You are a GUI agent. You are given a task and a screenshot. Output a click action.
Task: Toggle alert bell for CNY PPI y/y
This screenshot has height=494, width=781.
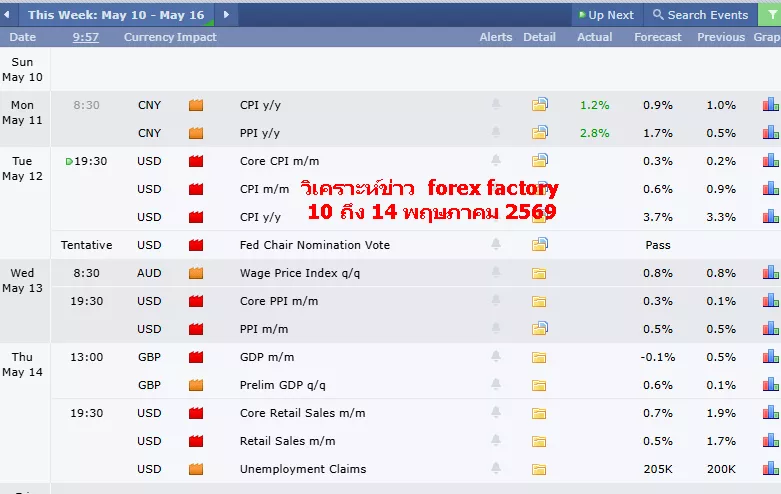pyautogui.click(x=496, y=132)
